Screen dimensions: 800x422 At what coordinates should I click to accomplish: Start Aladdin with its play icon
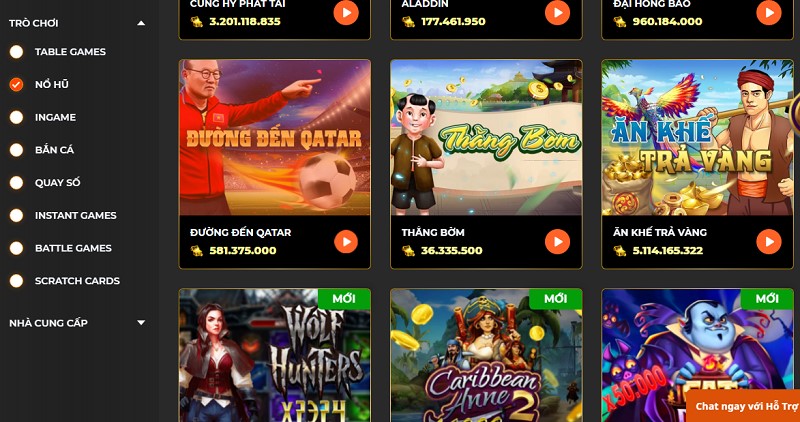(557, 13)
